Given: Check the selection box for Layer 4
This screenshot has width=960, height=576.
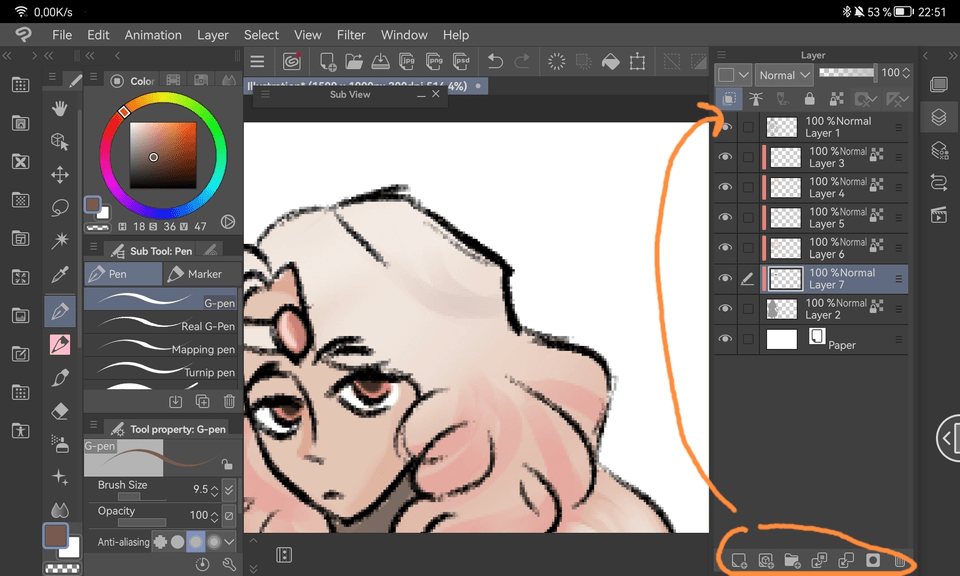Looking at the screenshot, I should [748, 188].
